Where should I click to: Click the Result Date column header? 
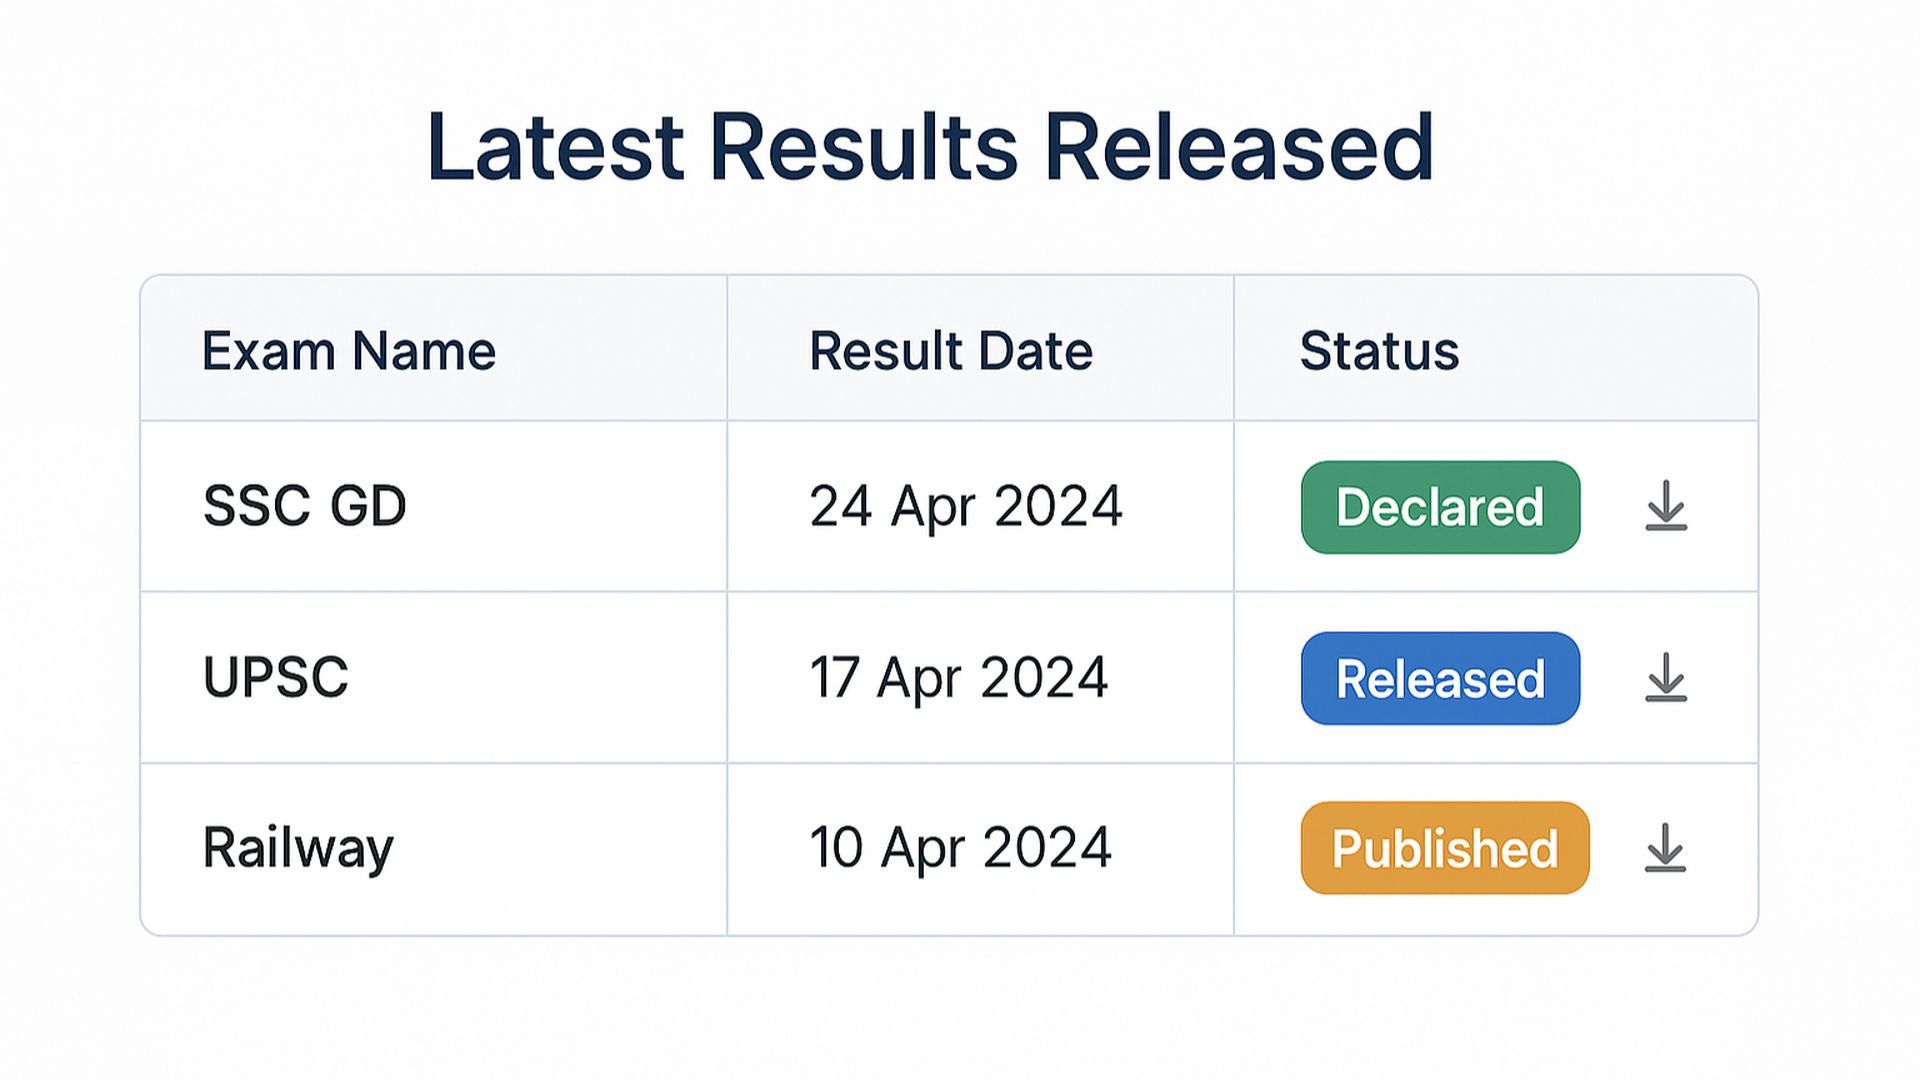951,352
